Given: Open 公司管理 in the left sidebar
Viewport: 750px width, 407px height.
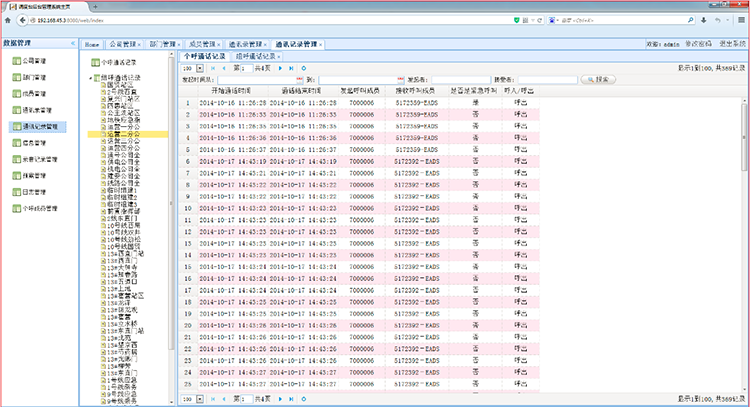Looking at the screenshot, I should 29,61.
